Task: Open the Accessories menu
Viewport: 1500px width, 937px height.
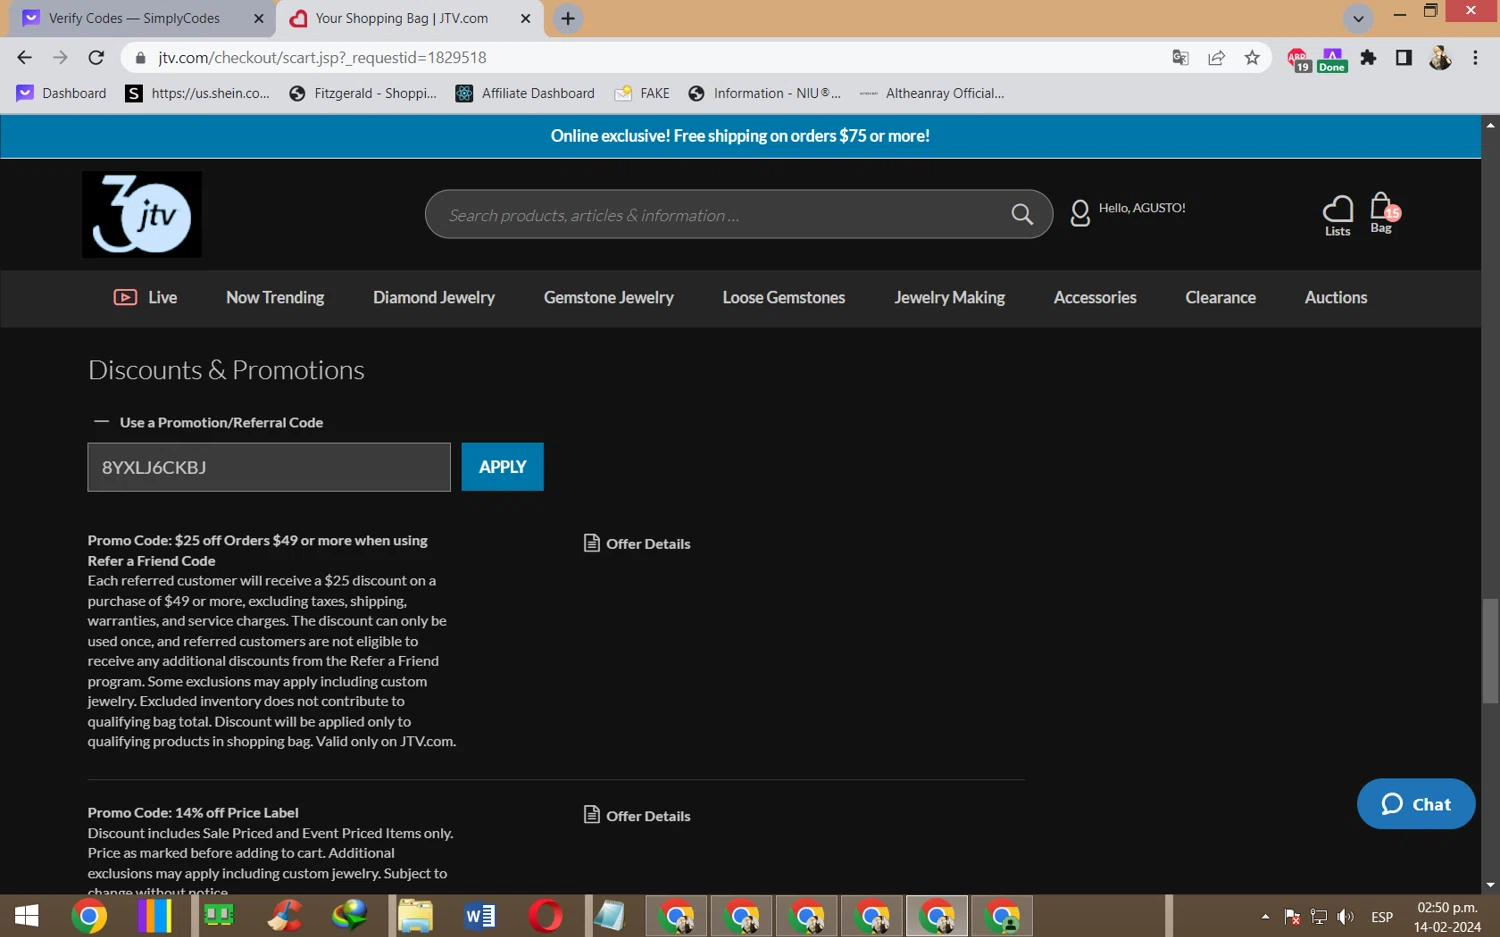Action: [1095, 297]
